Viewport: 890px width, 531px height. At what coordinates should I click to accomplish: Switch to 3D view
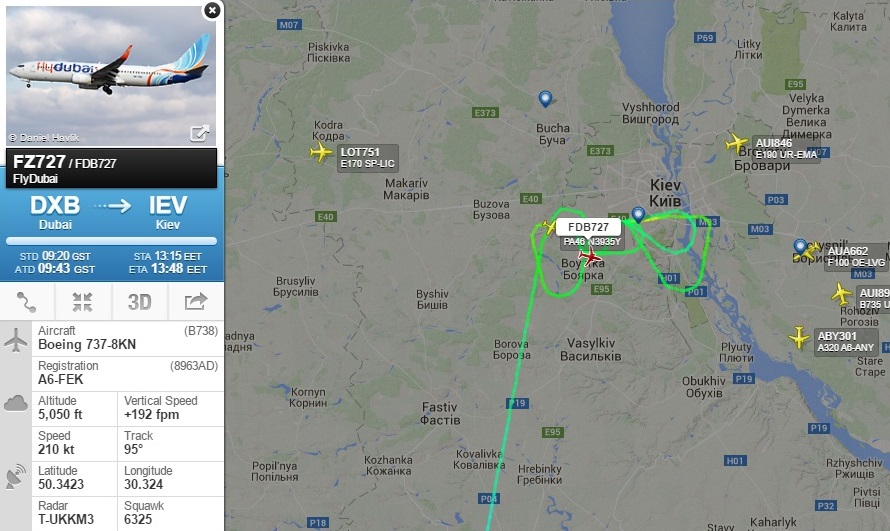pos(139,302)
